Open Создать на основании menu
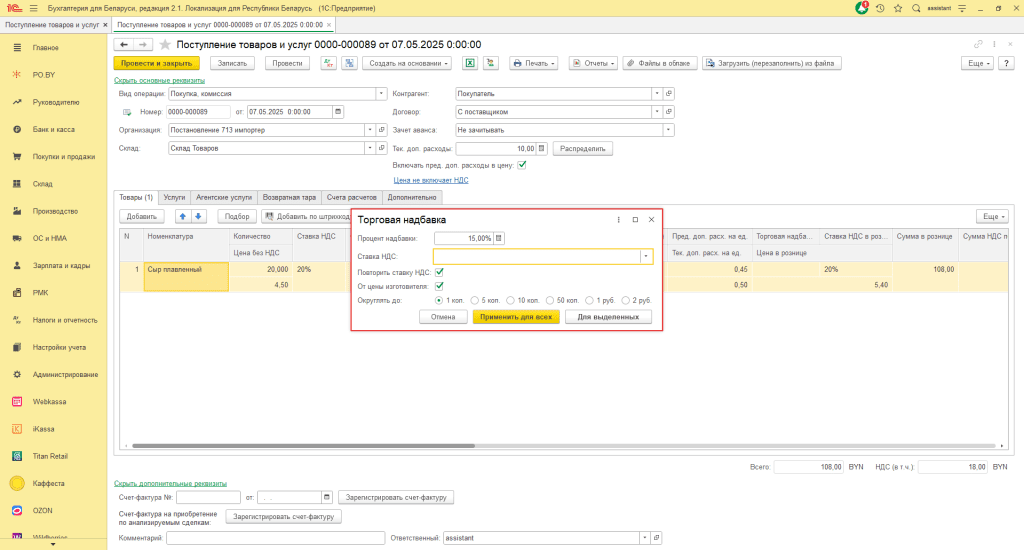This screenshot has height=550, width=1024. click(x=408, y=63)
